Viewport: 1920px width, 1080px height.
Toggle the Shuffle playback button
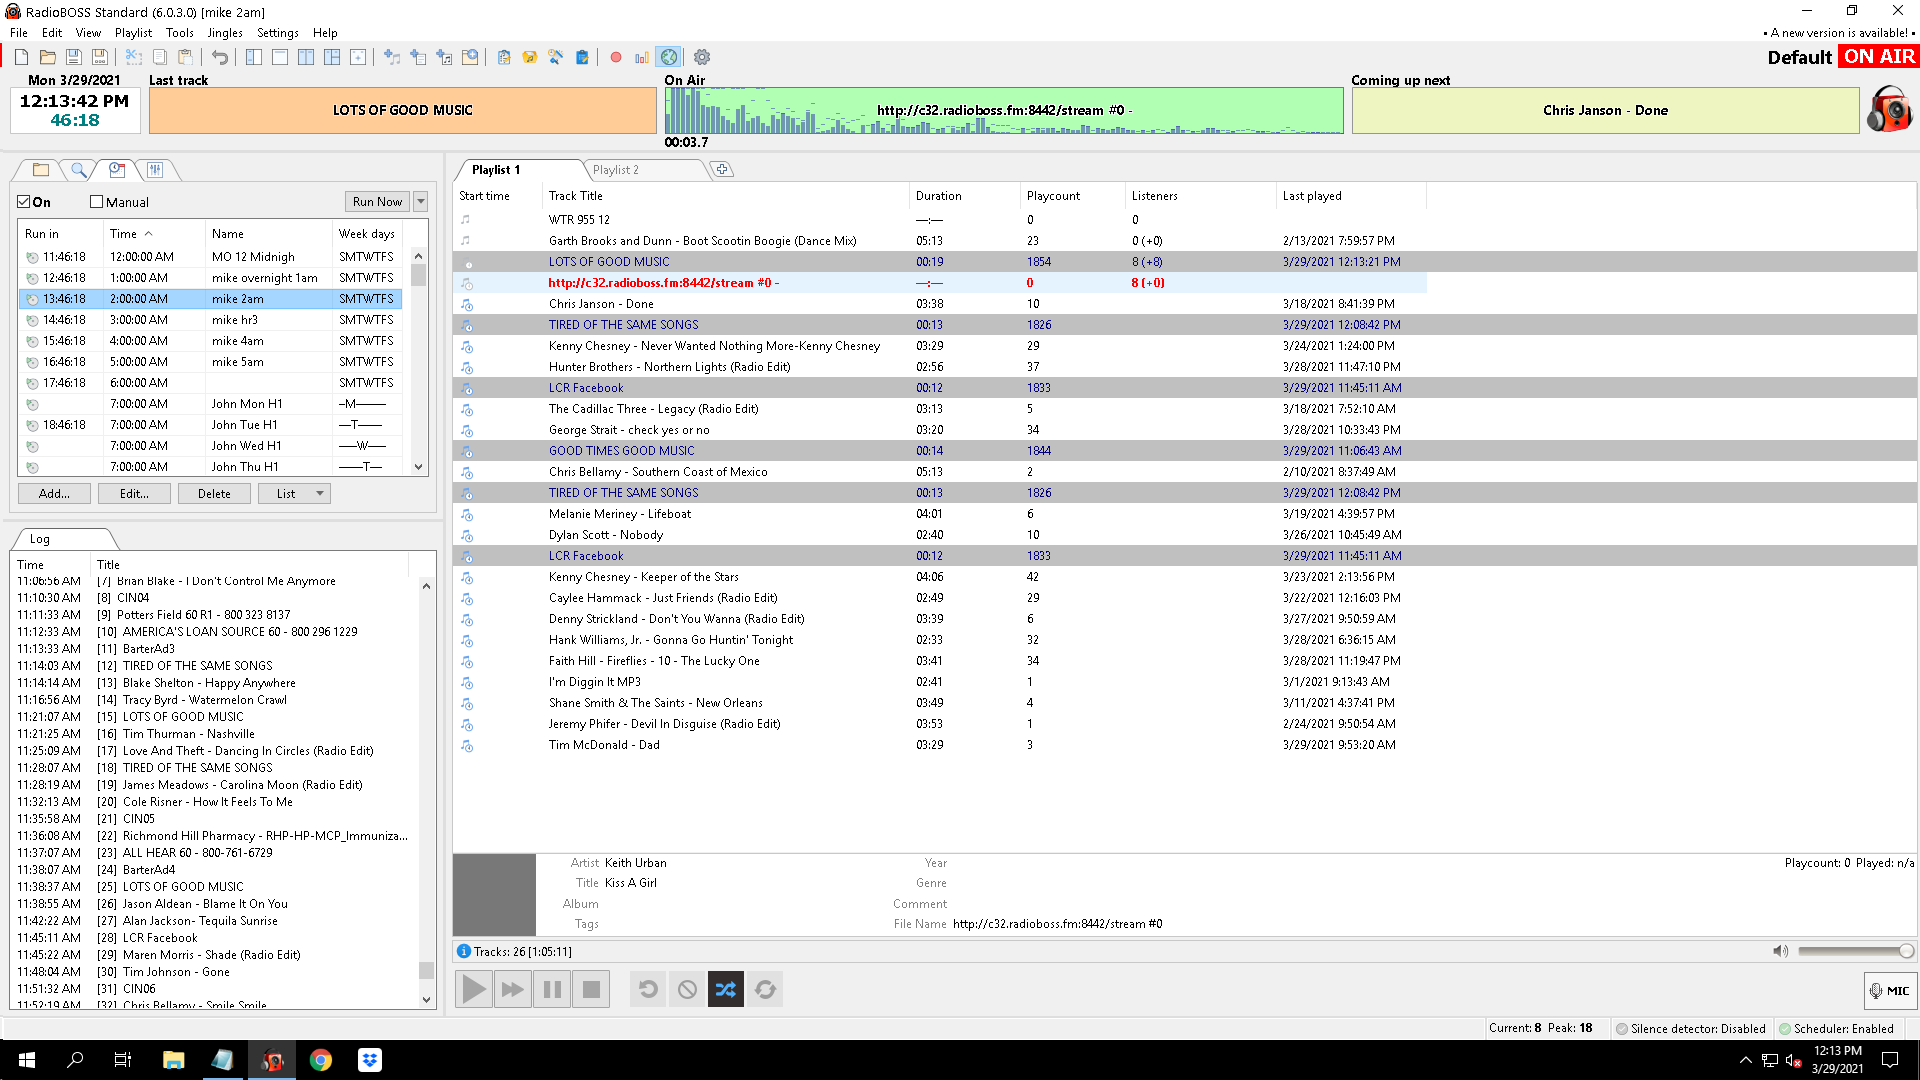[726, 990]
